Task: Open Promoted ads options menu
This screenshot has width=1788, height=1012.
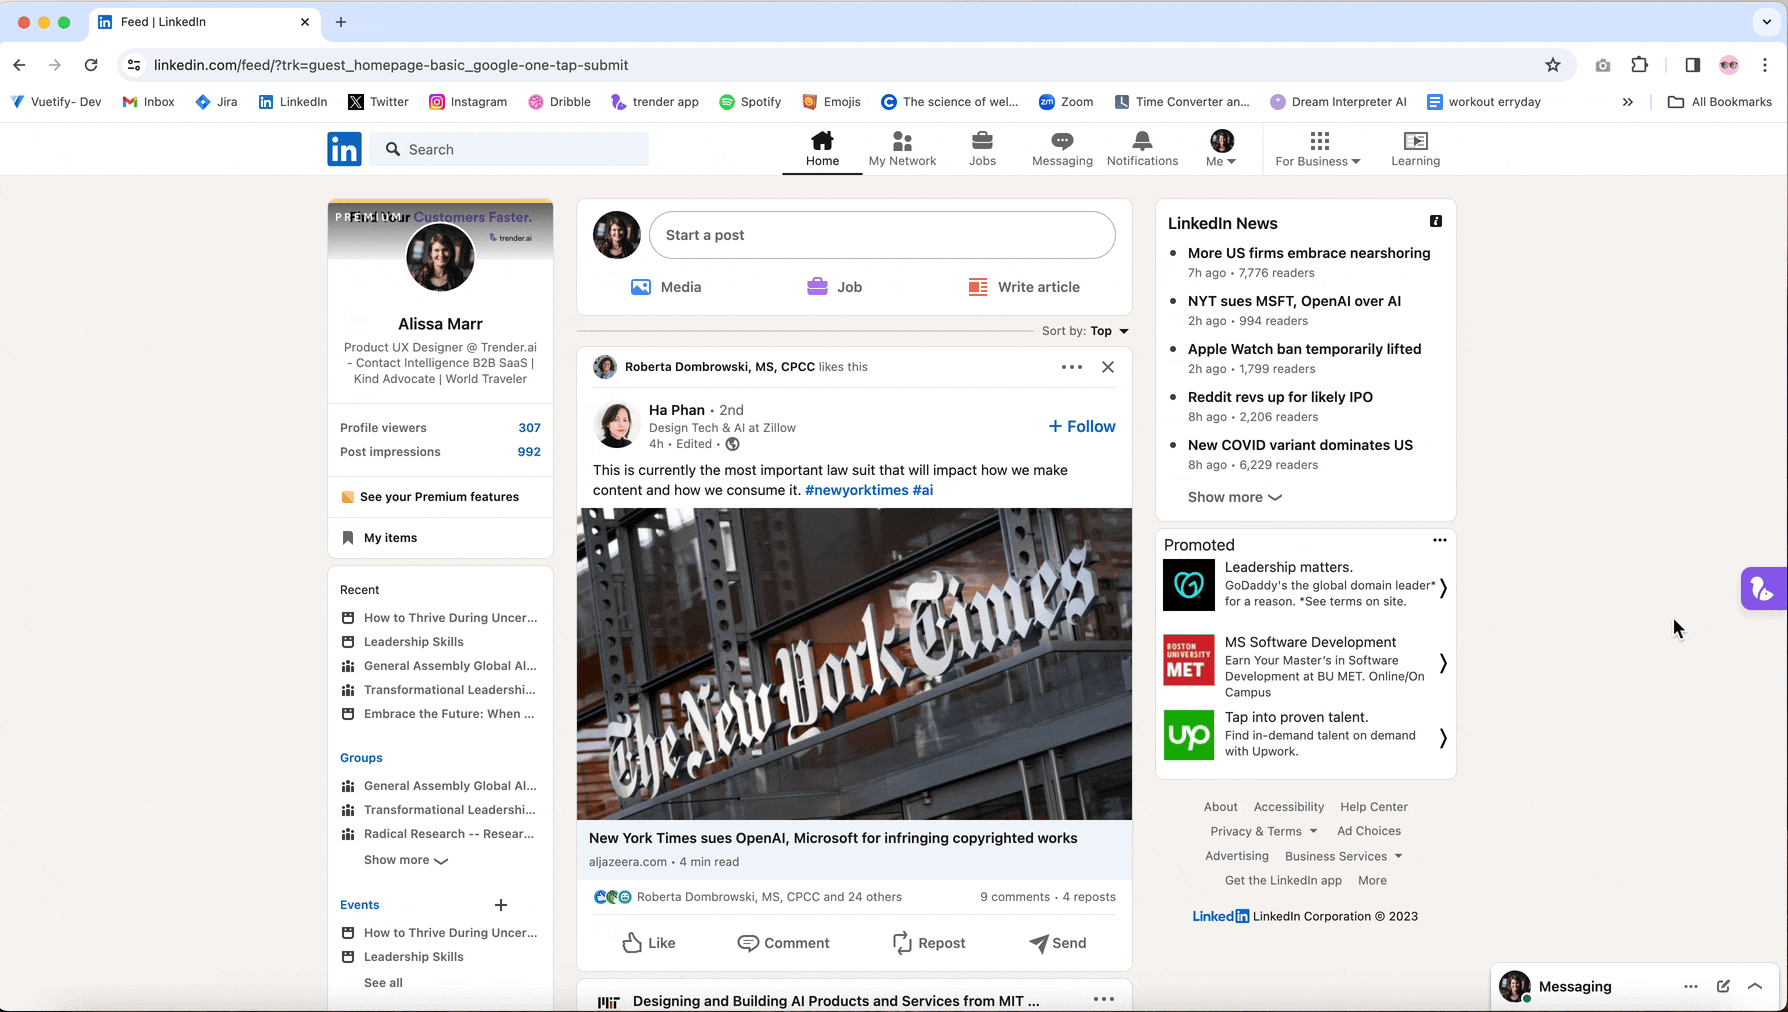Action: (x=1439, y=540)
